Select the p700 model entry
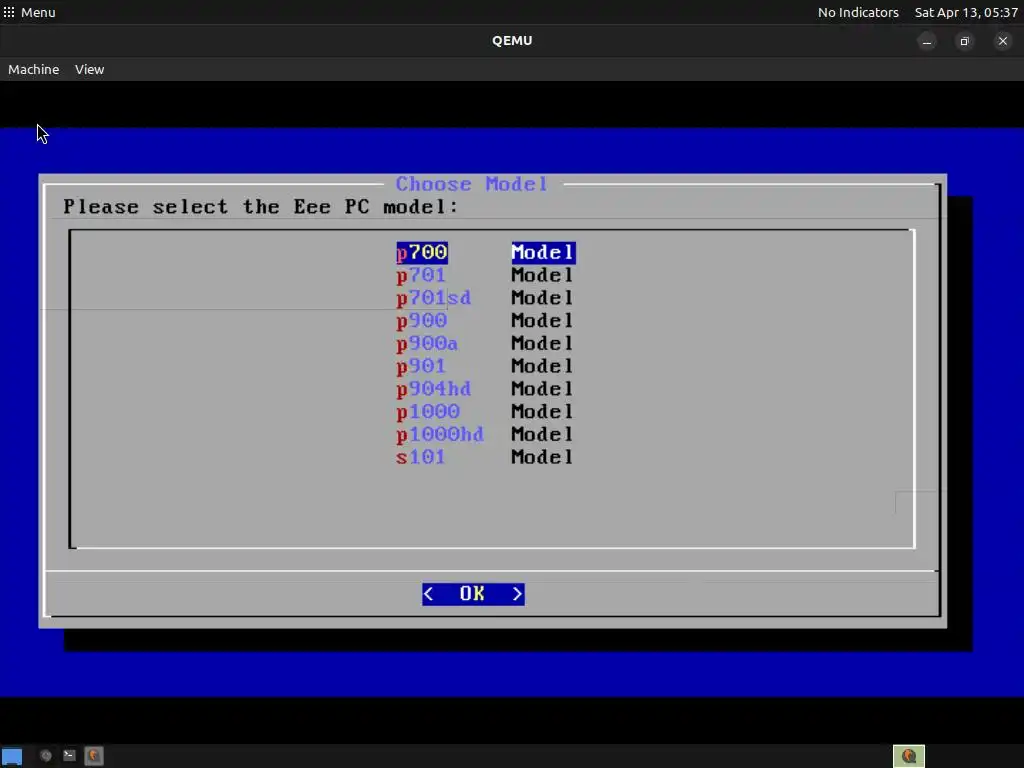1024x768 pixels. (x=486, y=252)
